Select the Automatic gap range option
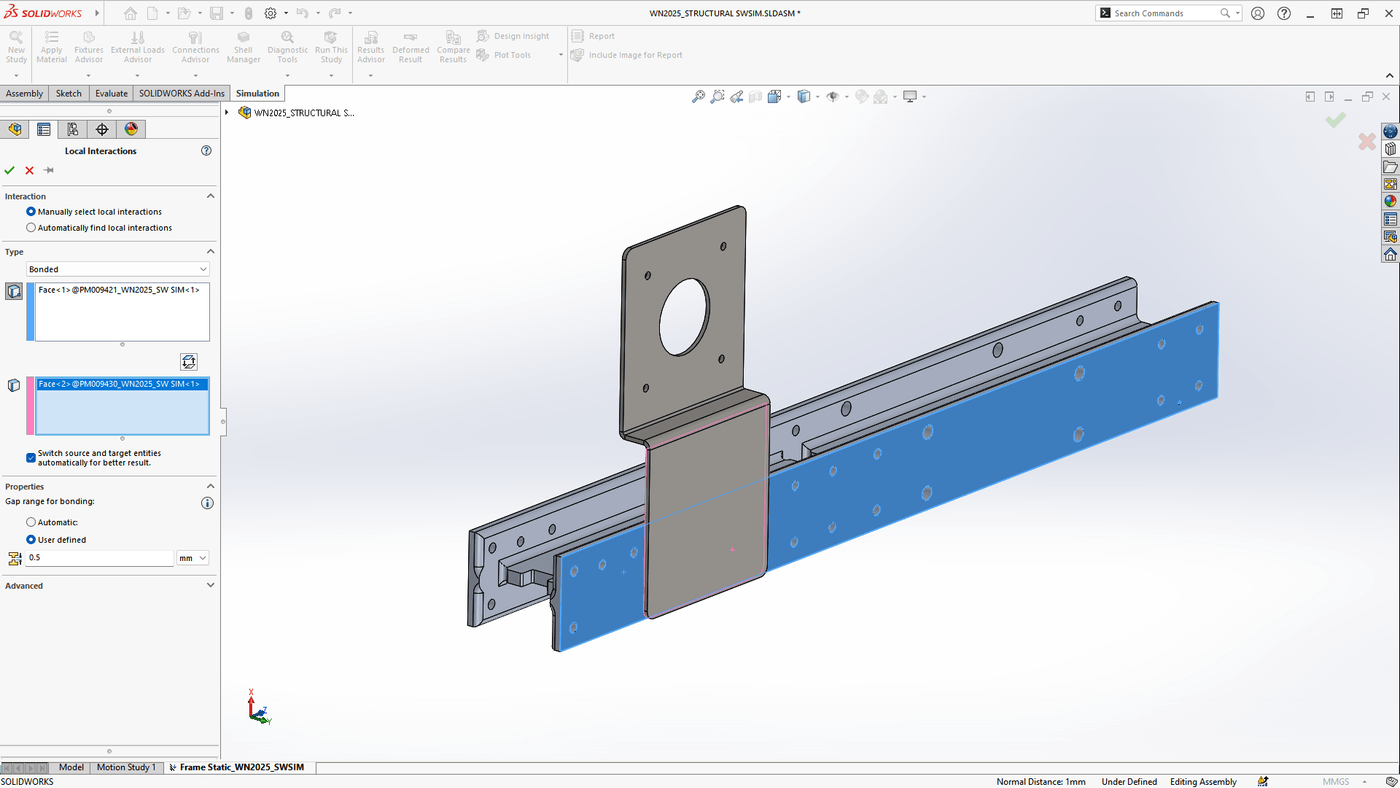 [x=31, y=521]
